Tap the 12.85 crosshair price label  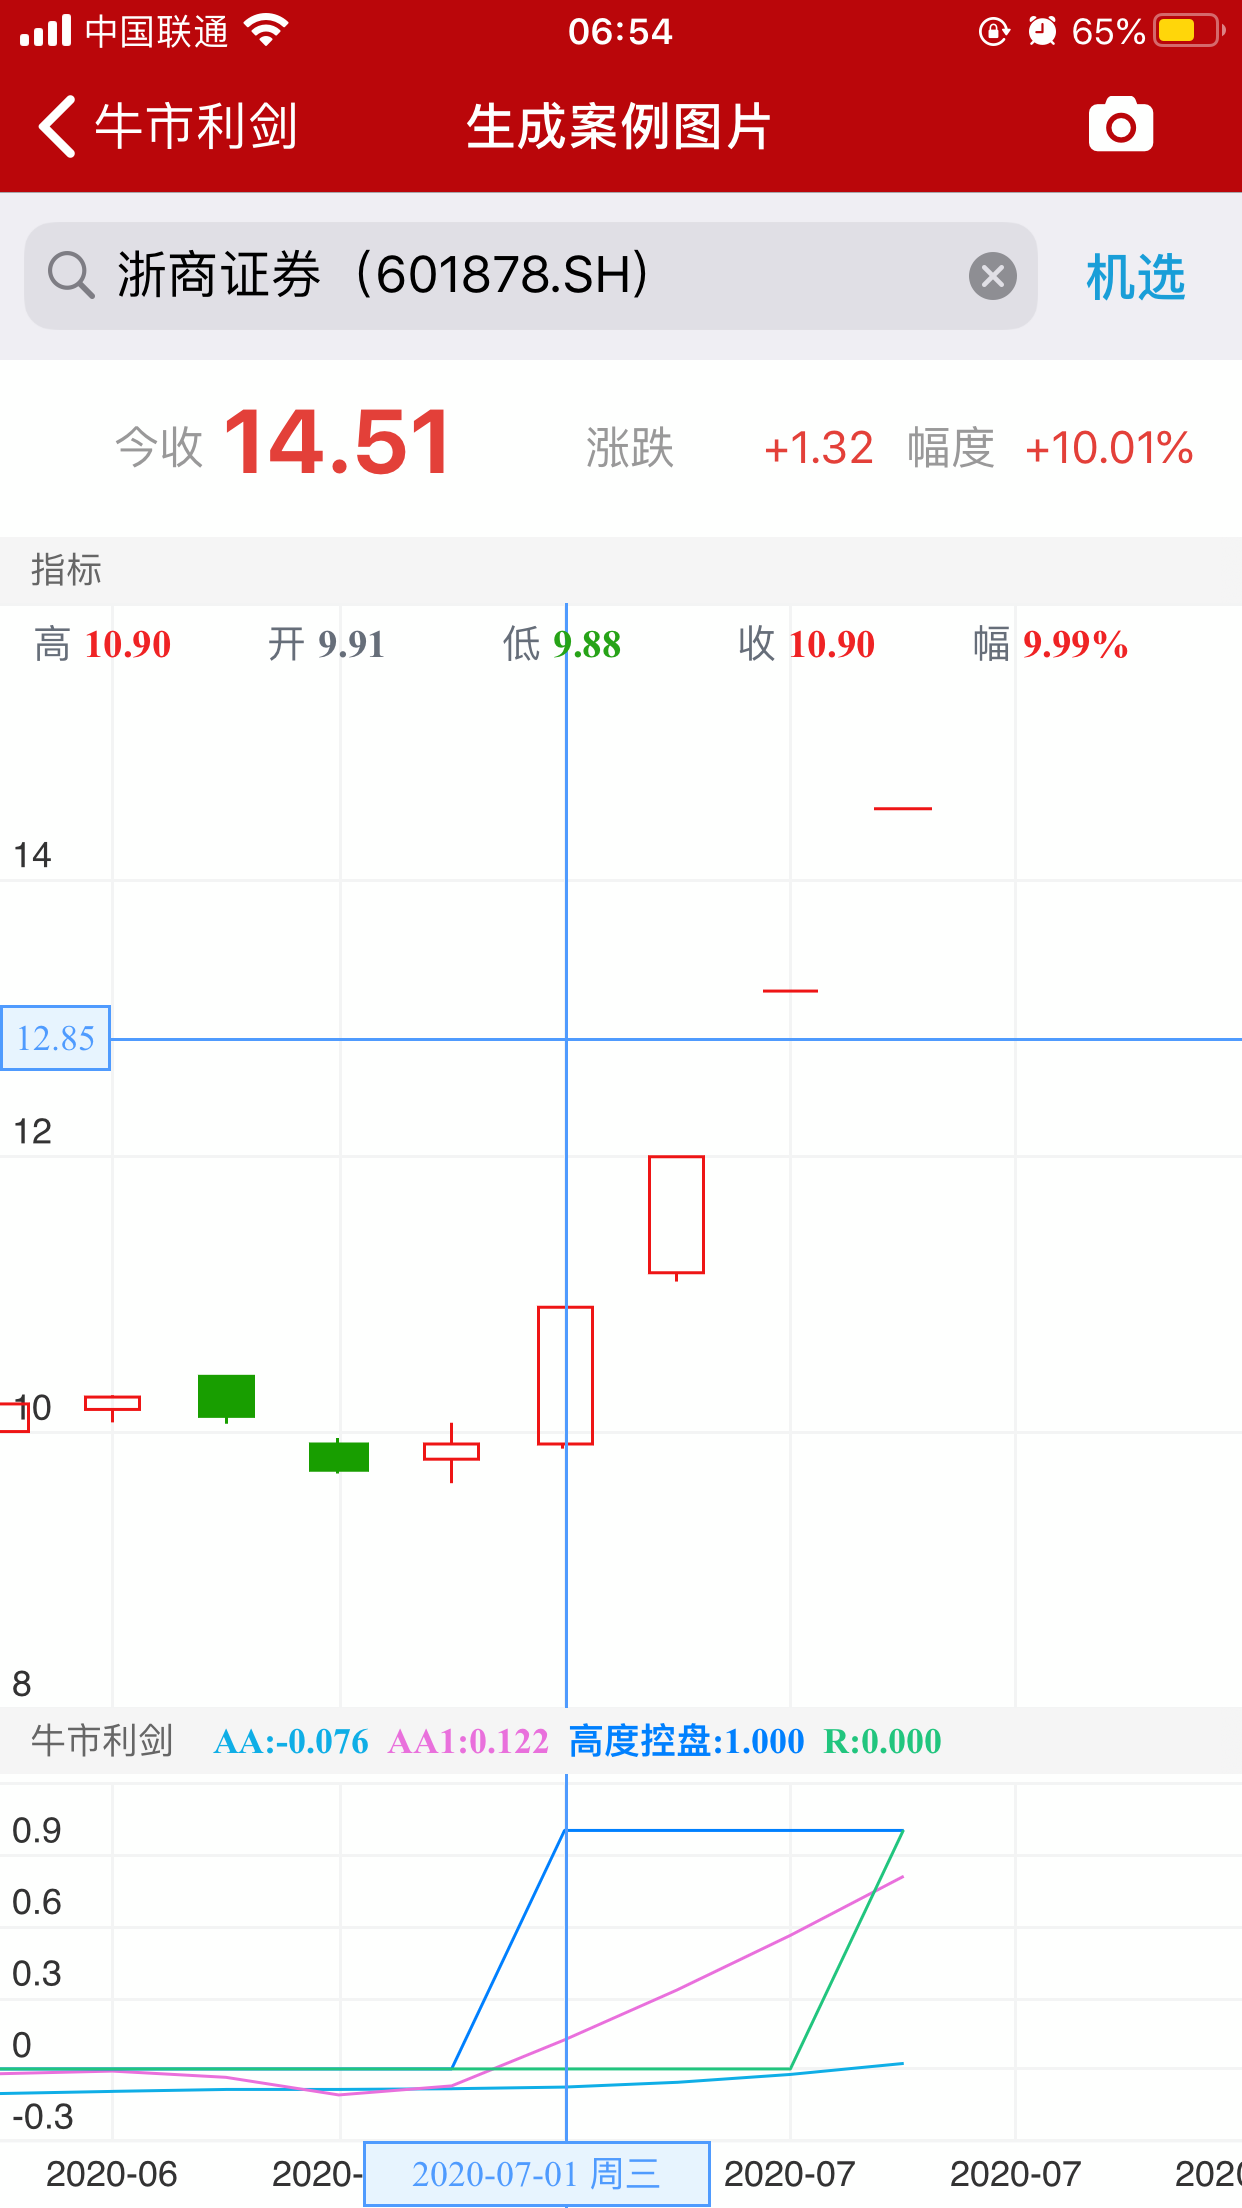pos(56,1038)
